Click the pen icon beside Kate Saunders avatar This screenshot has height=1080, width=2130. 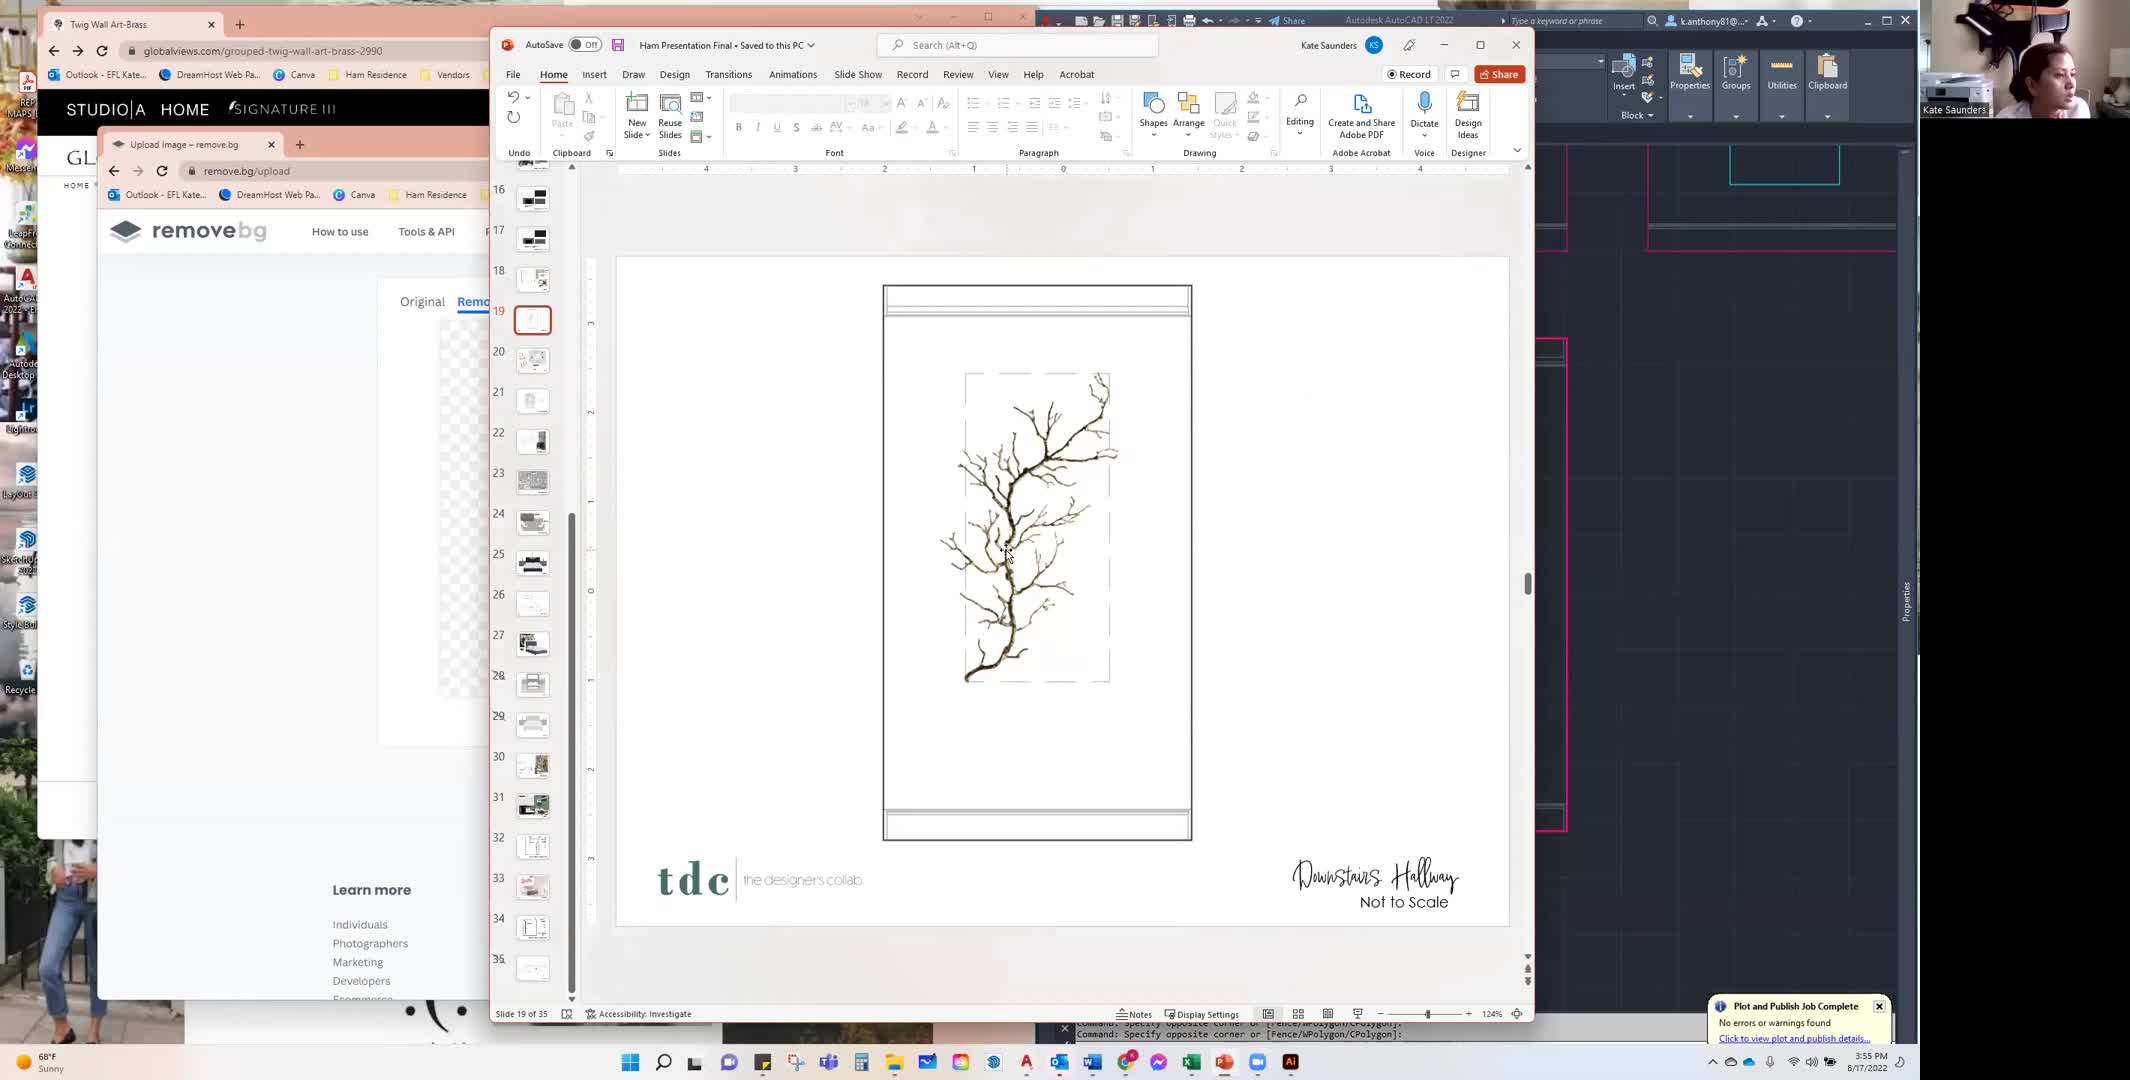(x=1409, y=45)
